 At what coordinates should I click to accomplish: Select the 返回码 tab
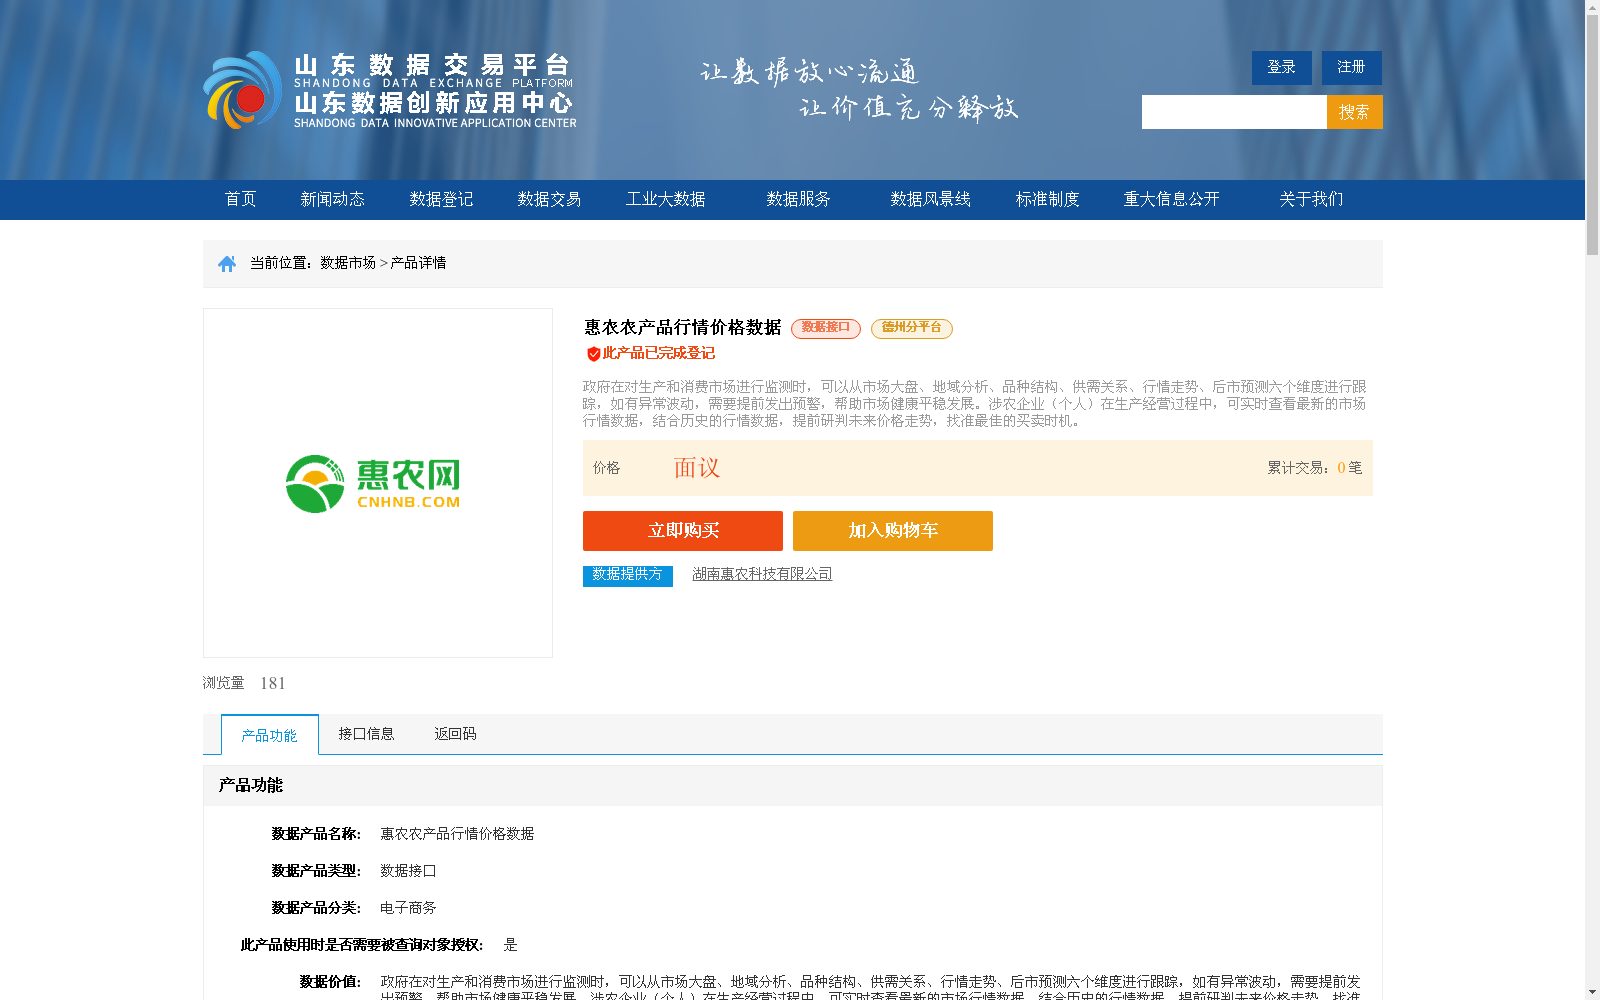tap(455, 734)
